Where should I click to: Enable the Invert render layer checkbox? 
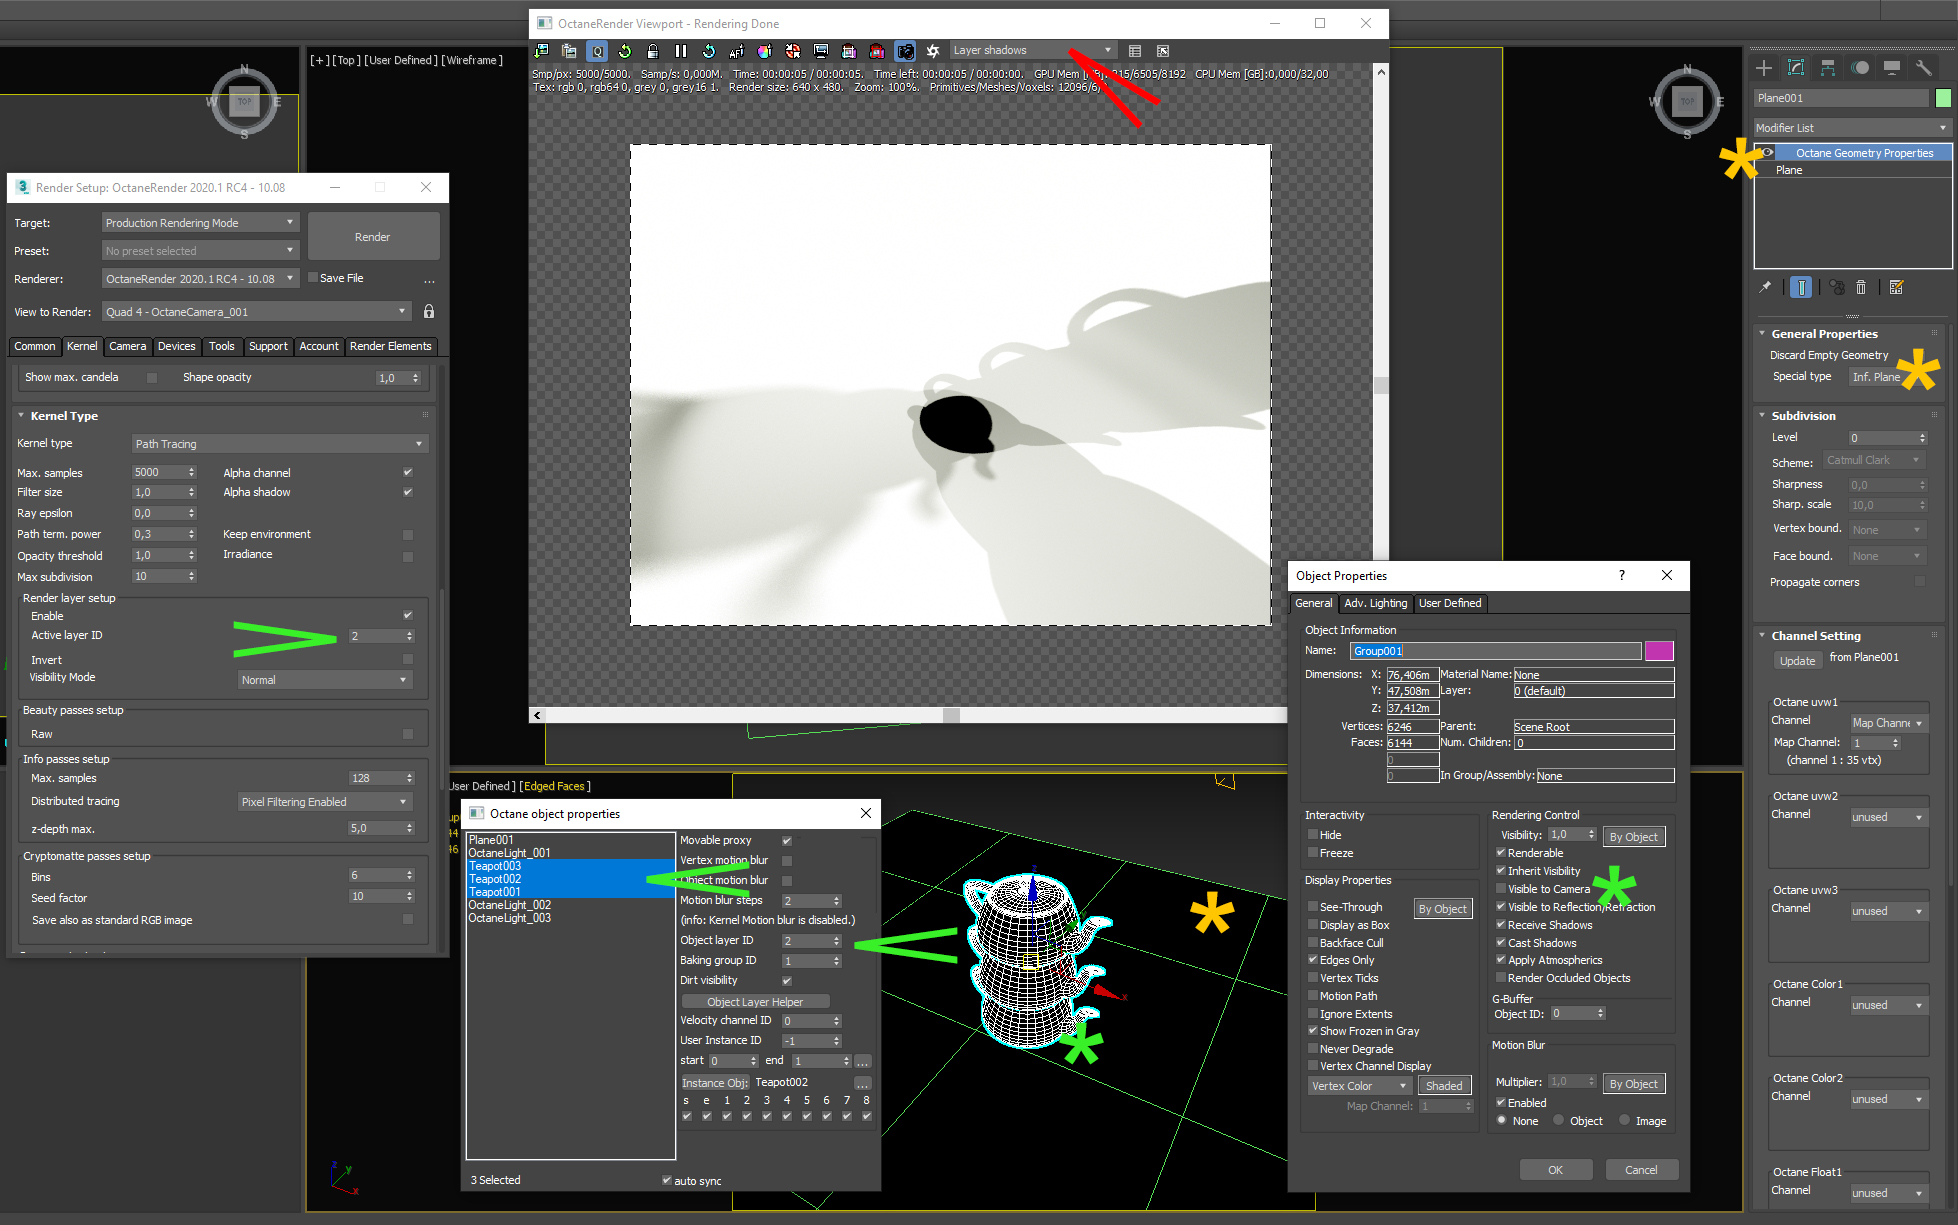click(407, 659)
